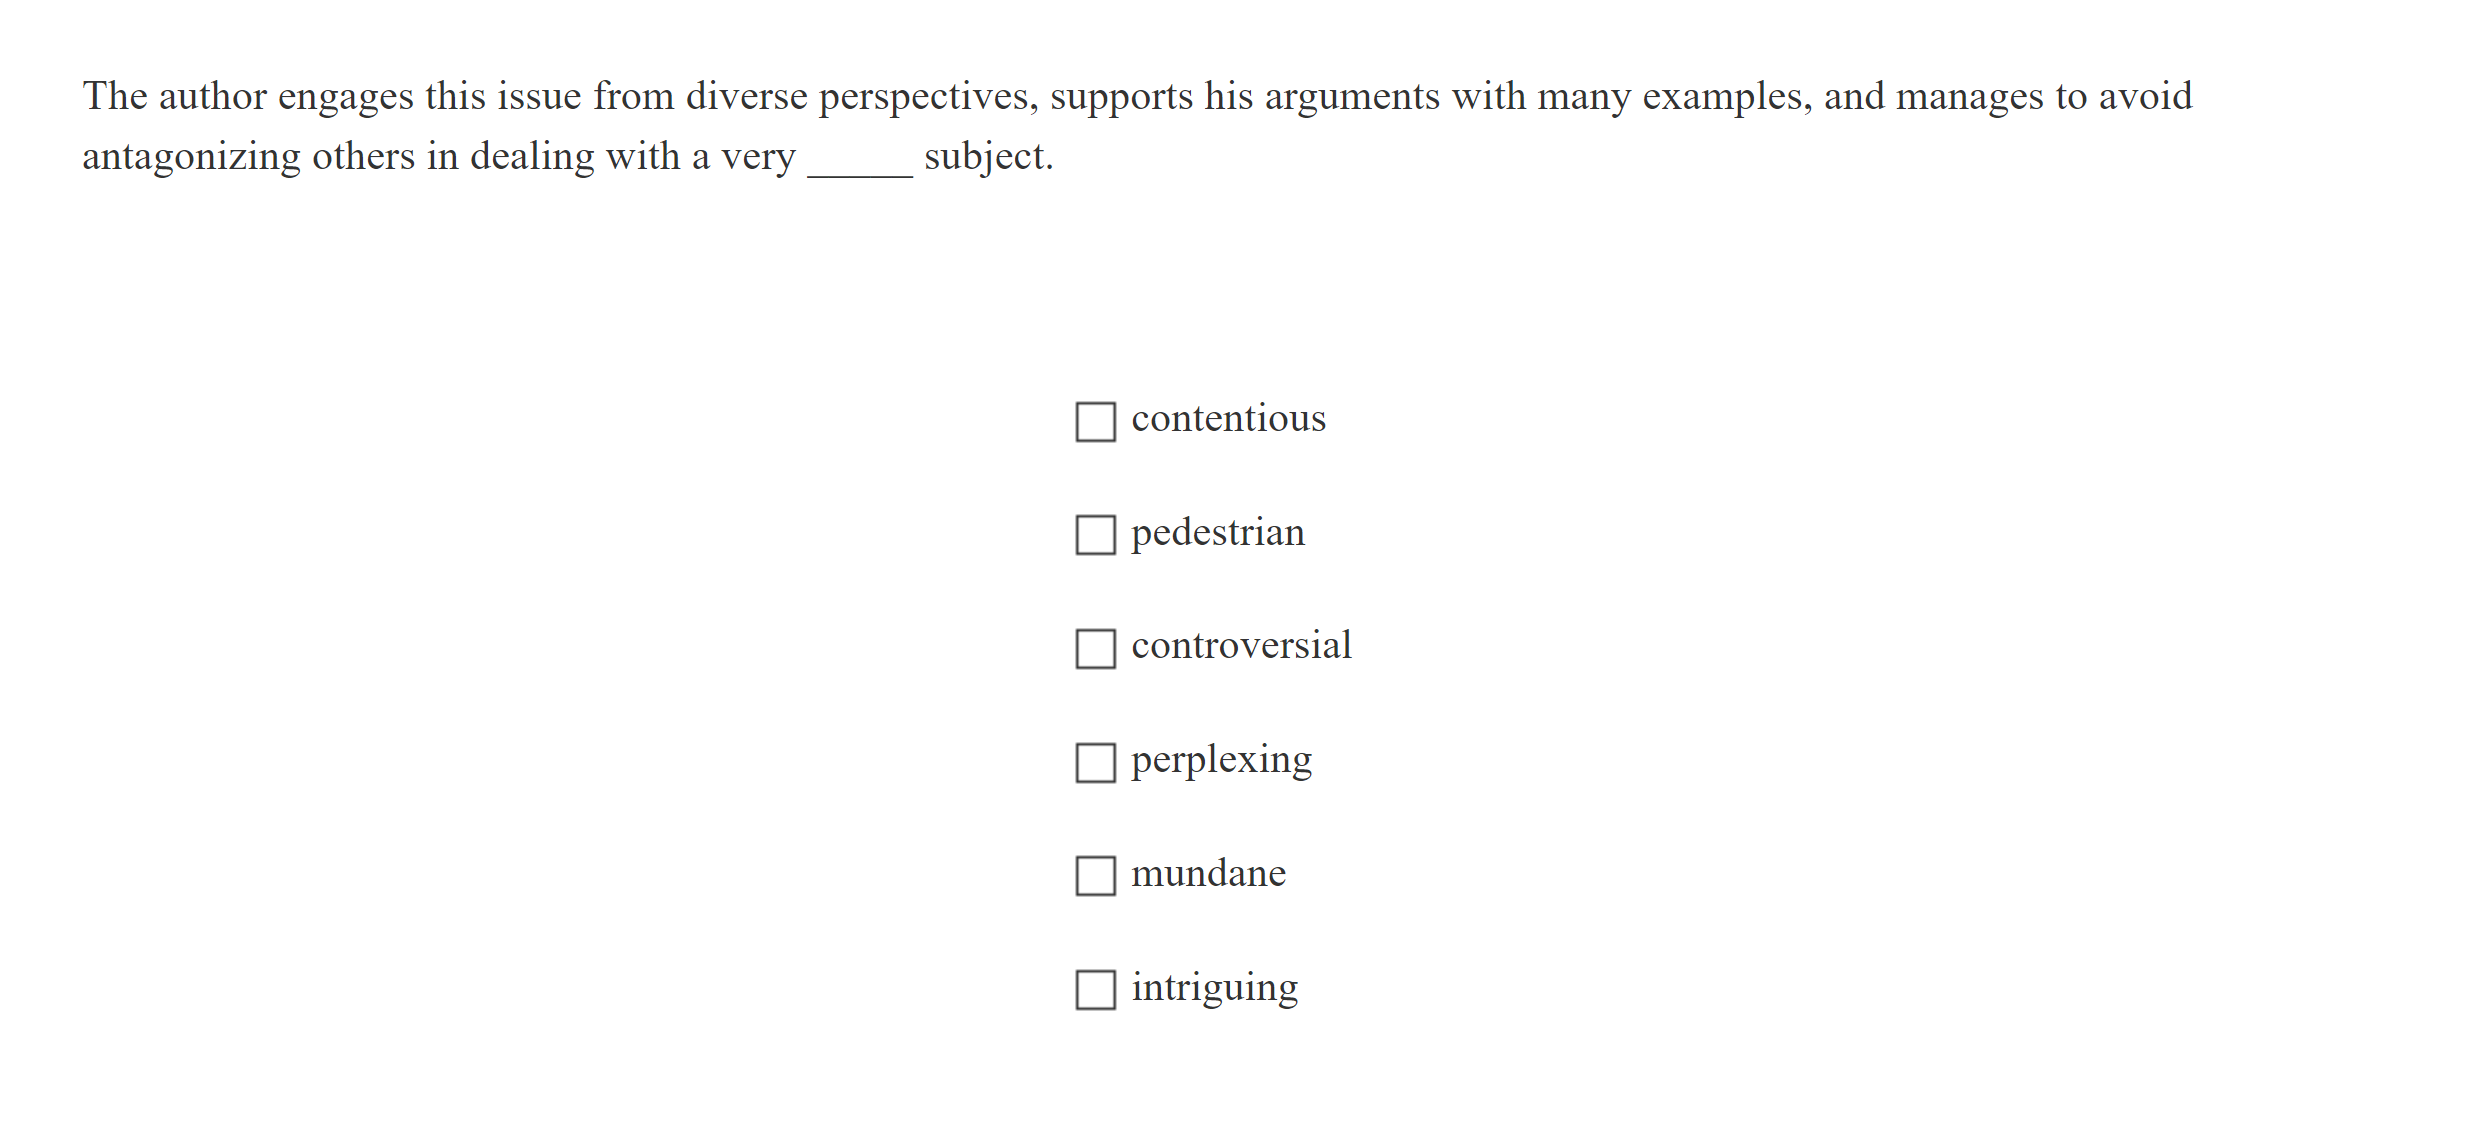The width and height of the screenshot is (2486, 1137).
Task: Check the pedestrian answer checkbox
Action: 1095,536
